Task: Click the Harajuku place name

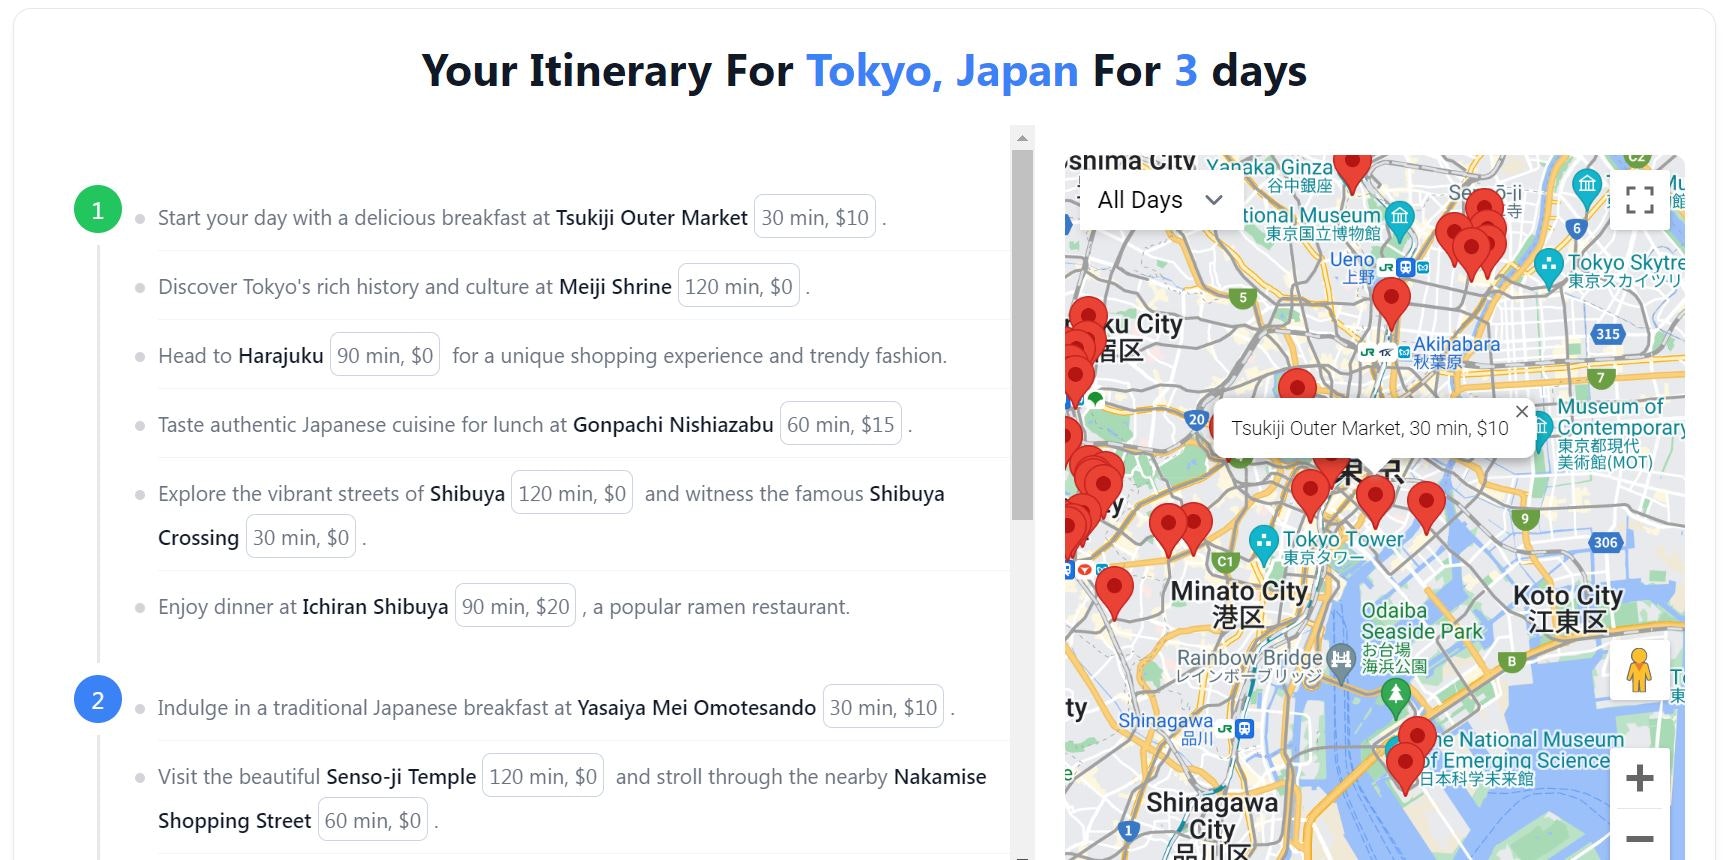Action: [281, 356]
